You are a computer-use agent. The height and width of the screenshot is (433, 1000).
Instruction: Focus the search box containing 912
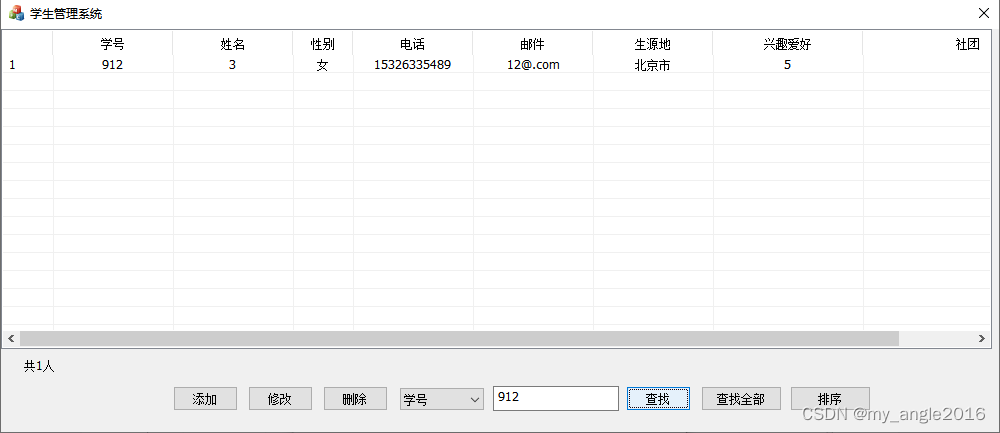pos(555,398)
